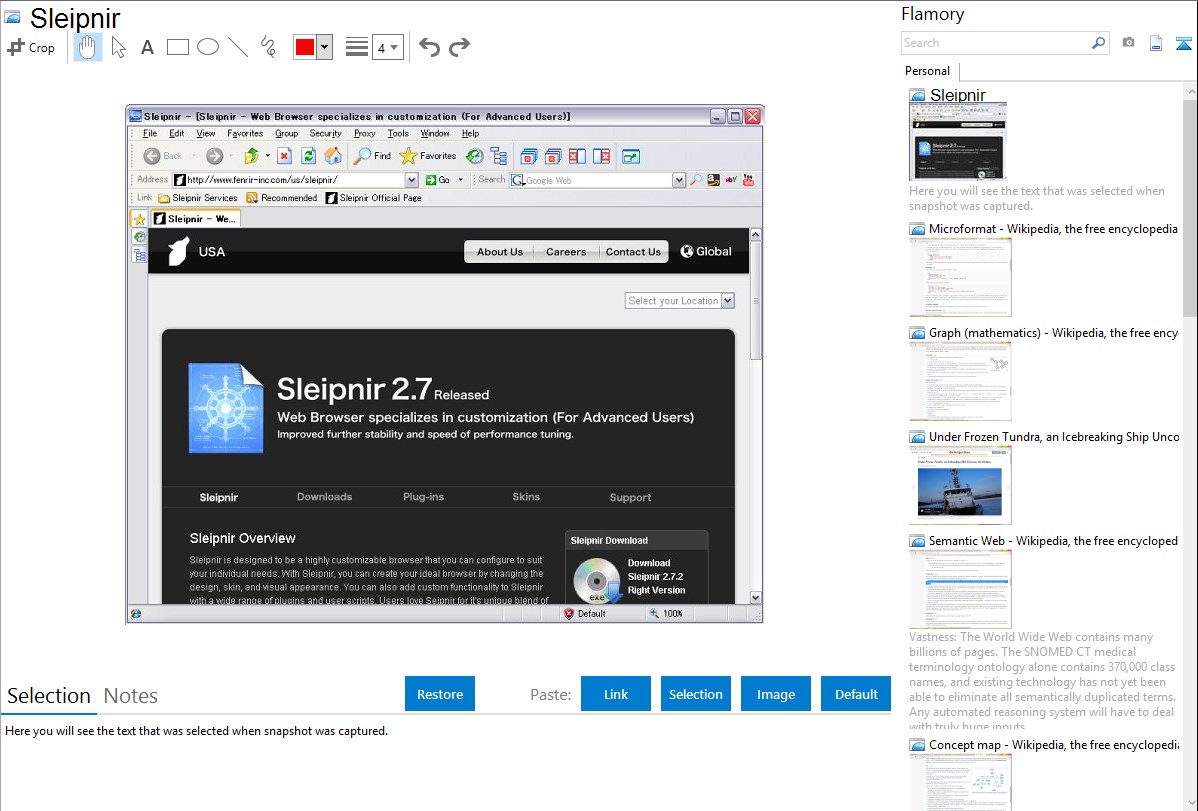
Task: Open the Downloads page tab
Action: [325, 497]
